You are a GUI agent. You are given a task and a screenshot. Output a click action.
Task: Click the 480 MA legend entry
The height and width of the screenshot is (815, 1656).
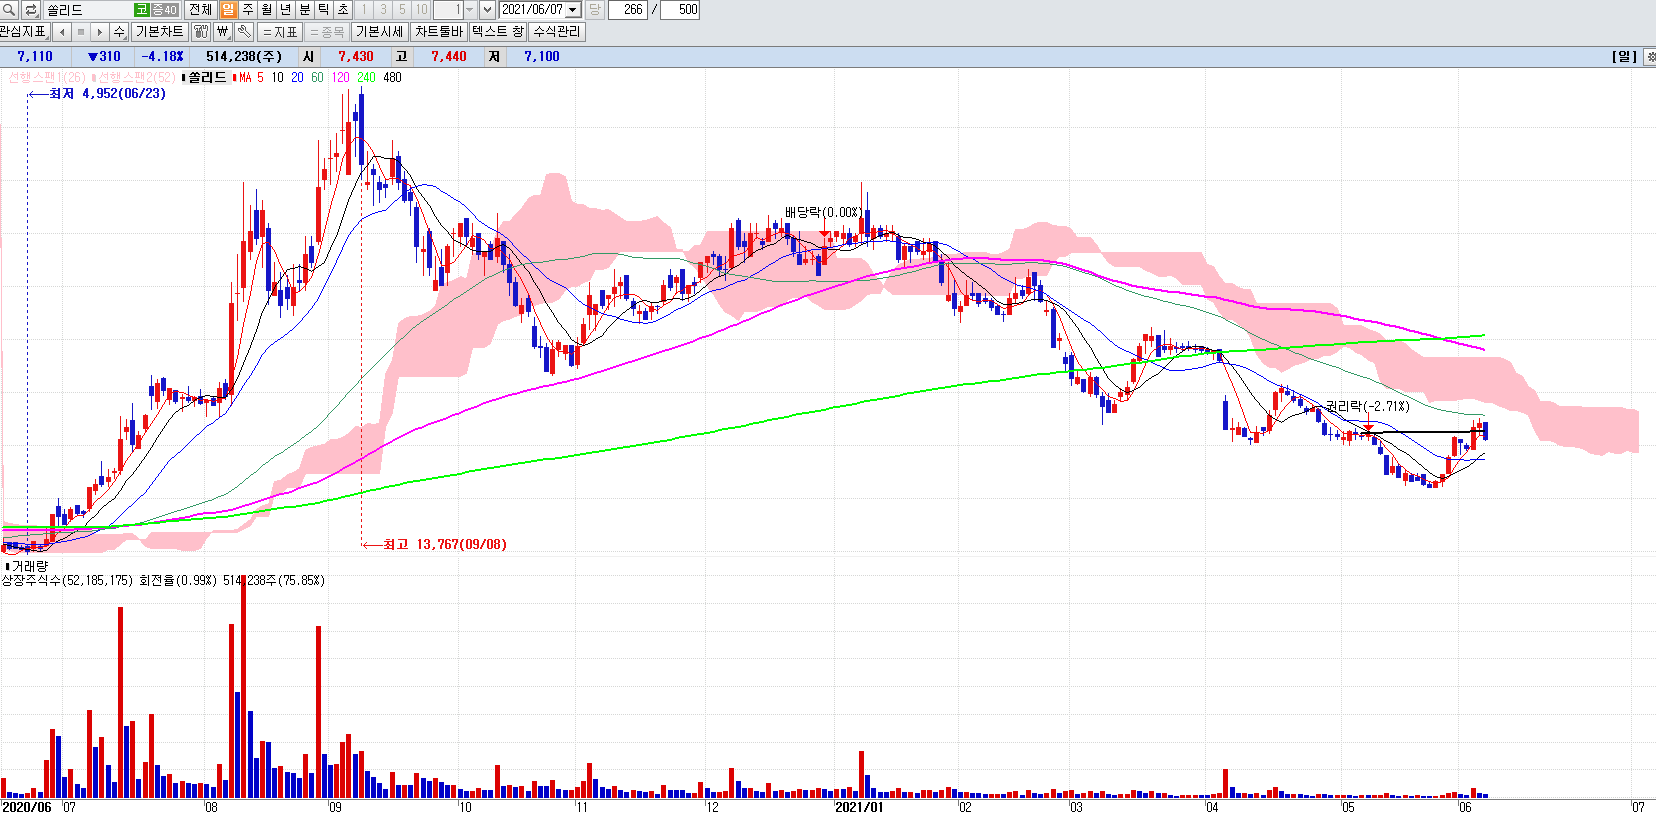point(393,77)
